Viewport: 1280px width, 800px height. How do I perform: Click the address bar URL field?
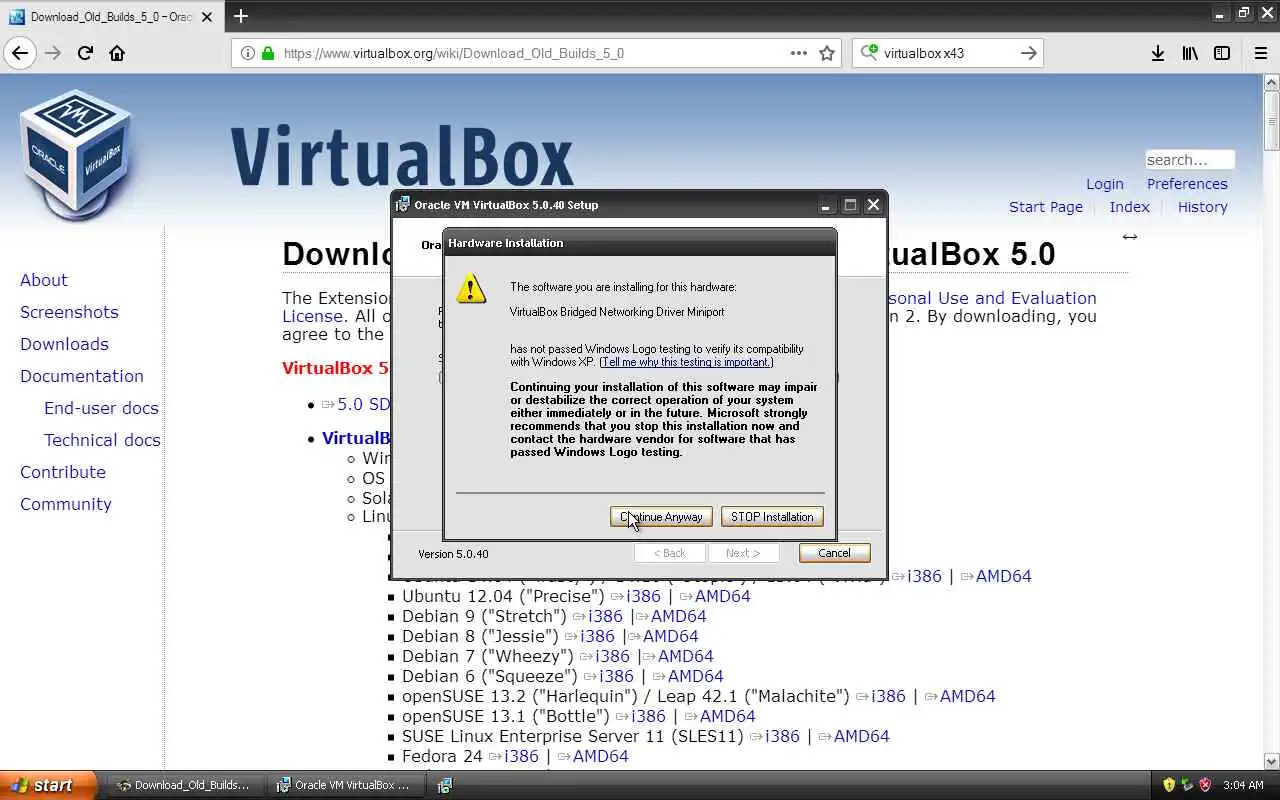tap(535, 53)
